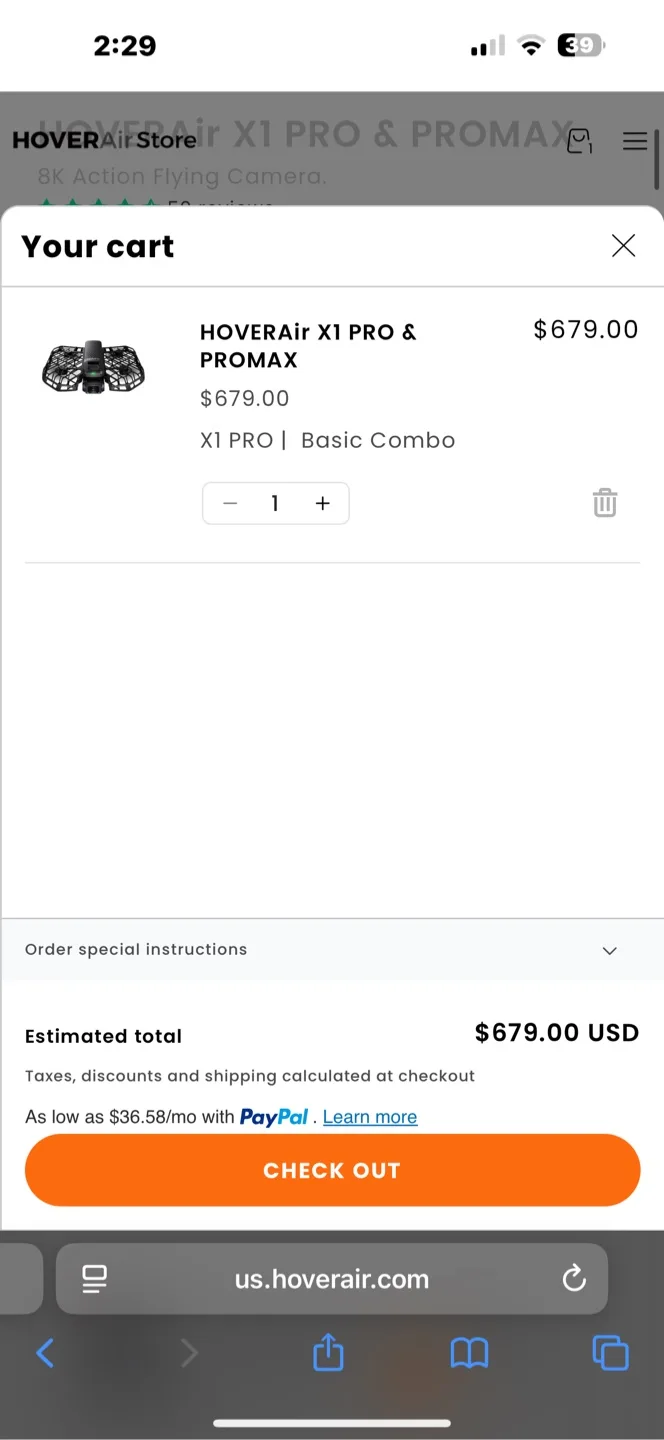664x1440 pixels.
Task: Decrease quantity with minus button
Action: [230, 503]
